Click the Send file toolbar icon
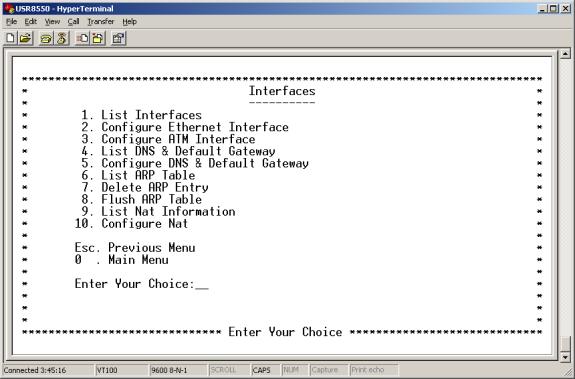The image size is (575, 379). click(82, 38)
